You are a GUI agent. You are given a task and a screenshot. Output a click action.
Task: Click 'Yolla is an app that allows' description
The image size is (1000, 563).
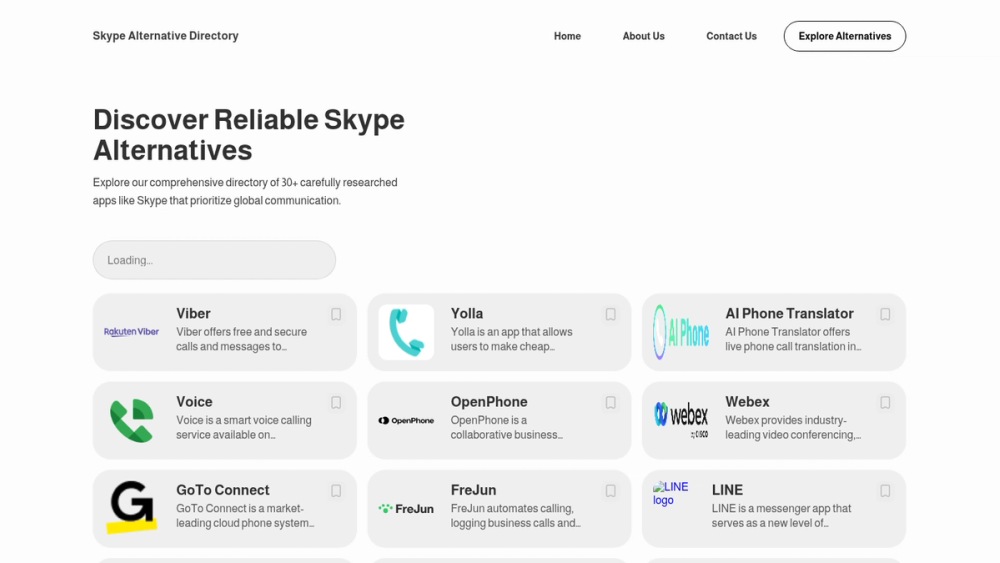tap(512, 339)
